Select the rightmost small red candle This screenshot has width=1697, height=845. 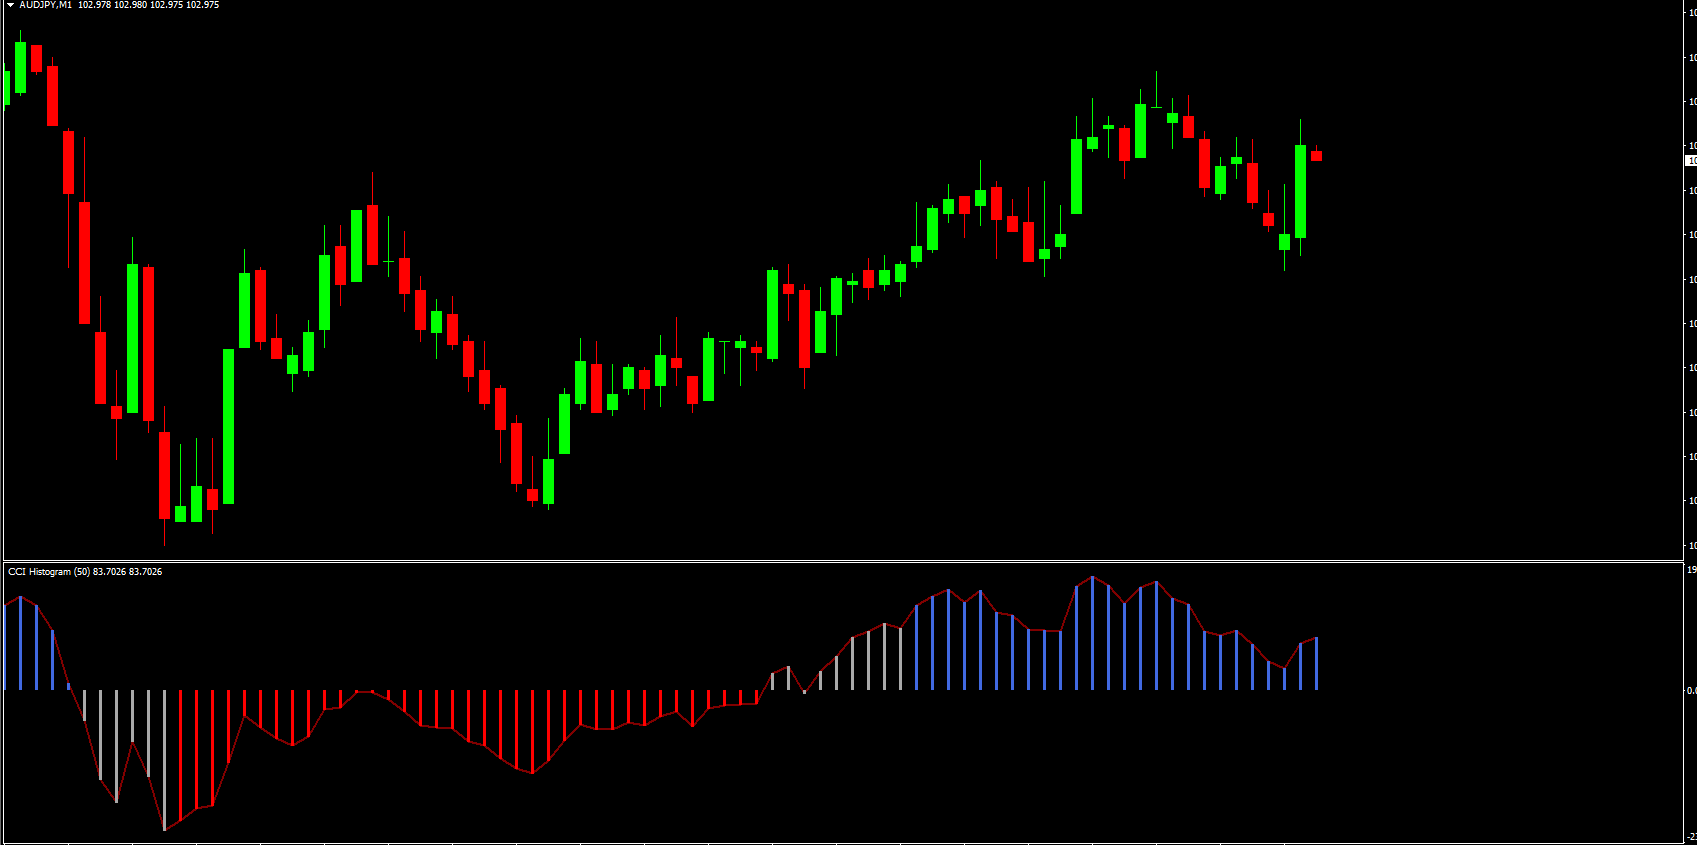pos(1317,156)
